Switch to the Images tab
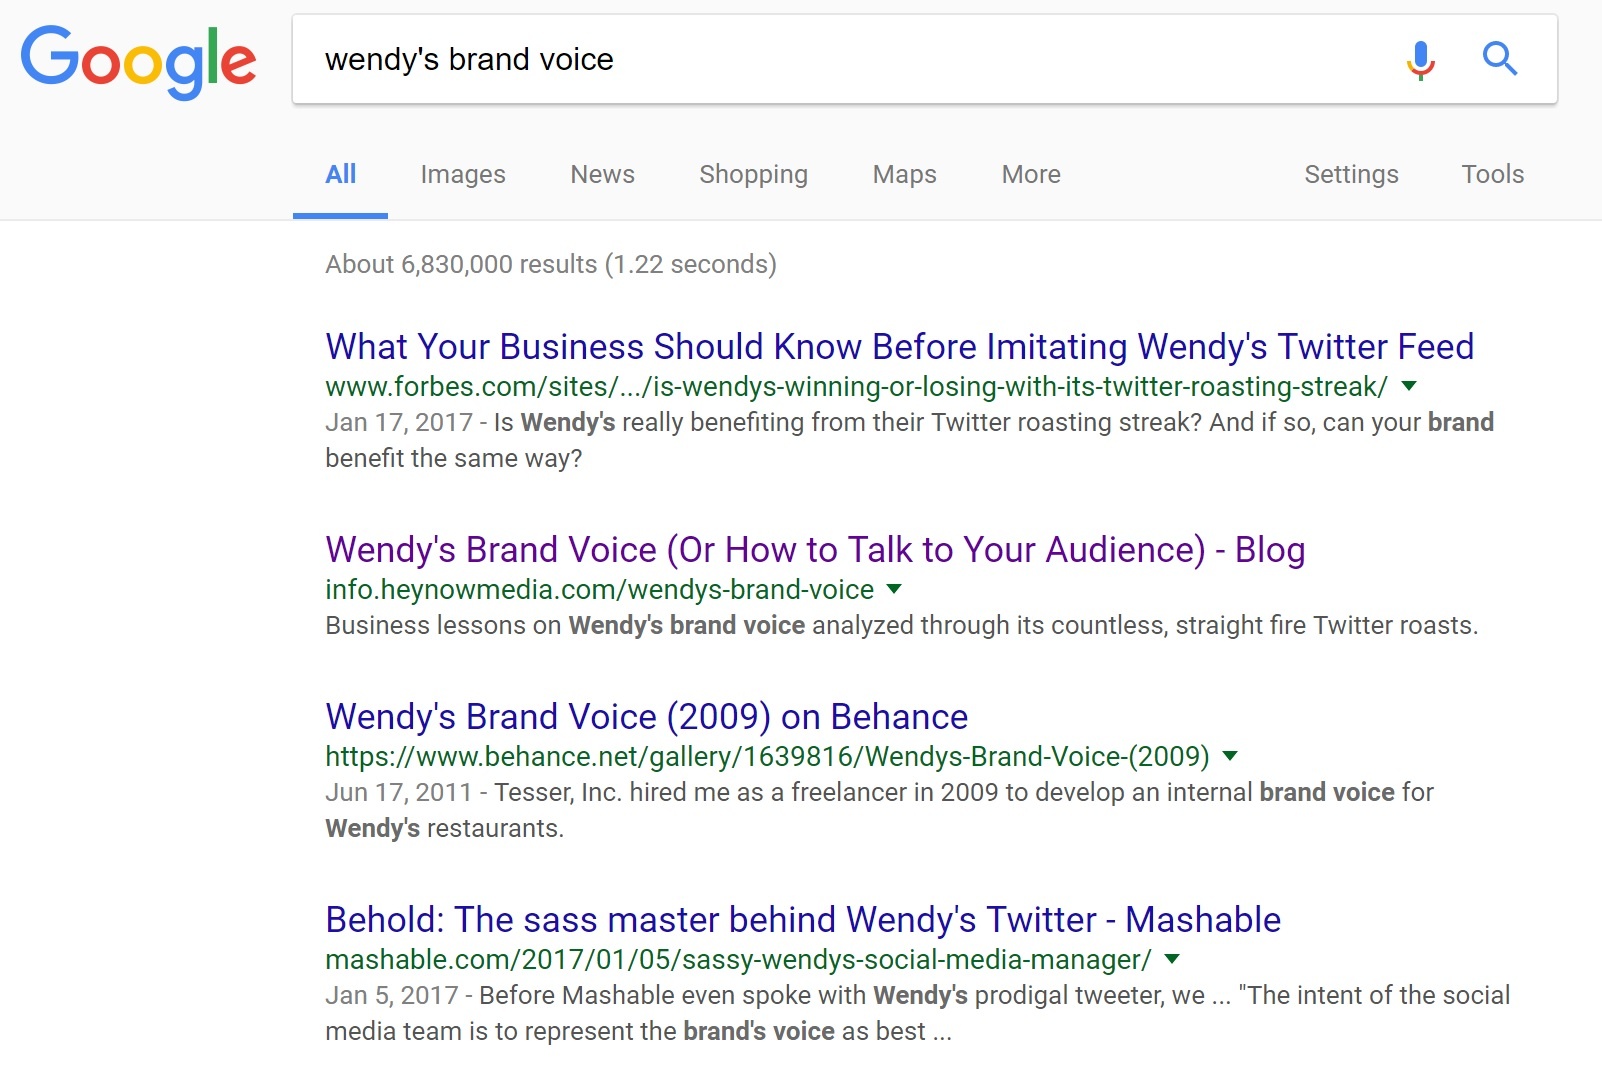The height and width of the screenshot is (1072, 1602). tap(463, 174)
